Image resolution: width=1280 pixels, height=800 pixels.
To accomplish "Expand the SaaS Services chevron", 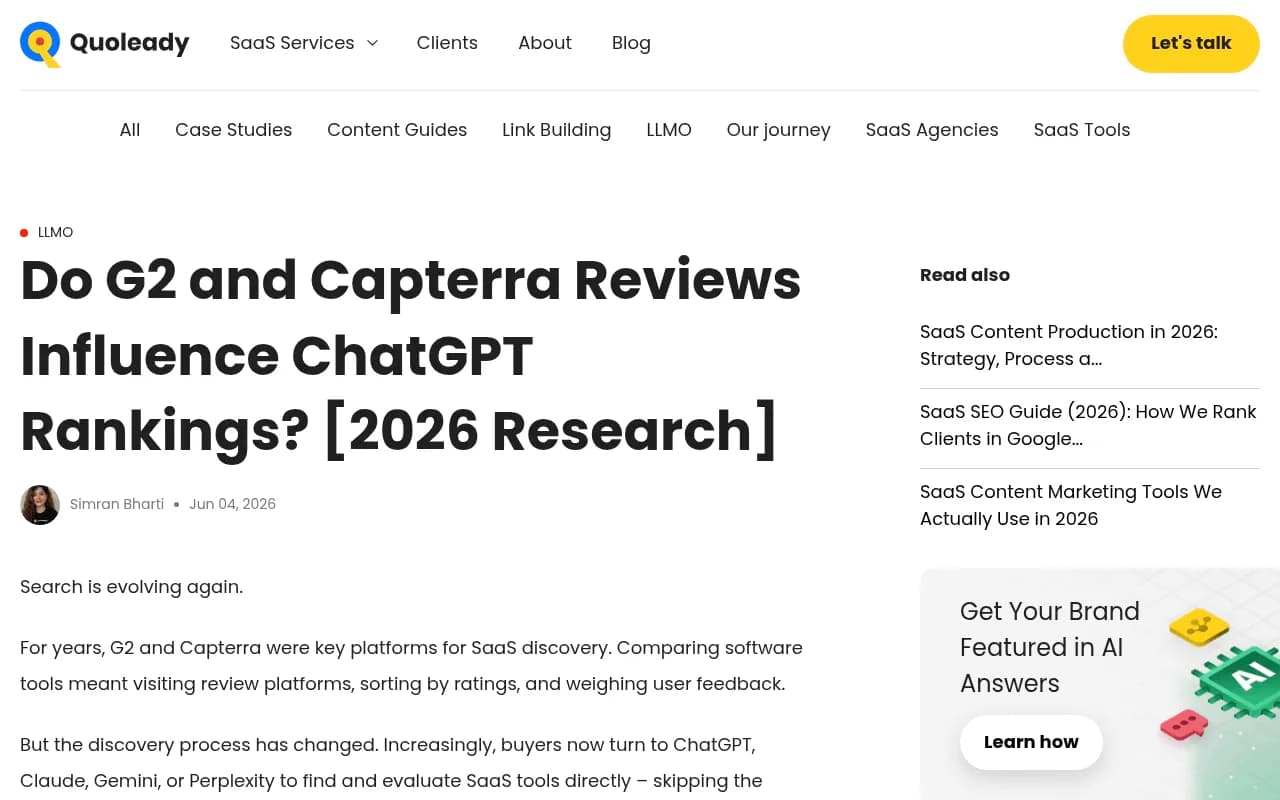I will (x=372, y=43).
